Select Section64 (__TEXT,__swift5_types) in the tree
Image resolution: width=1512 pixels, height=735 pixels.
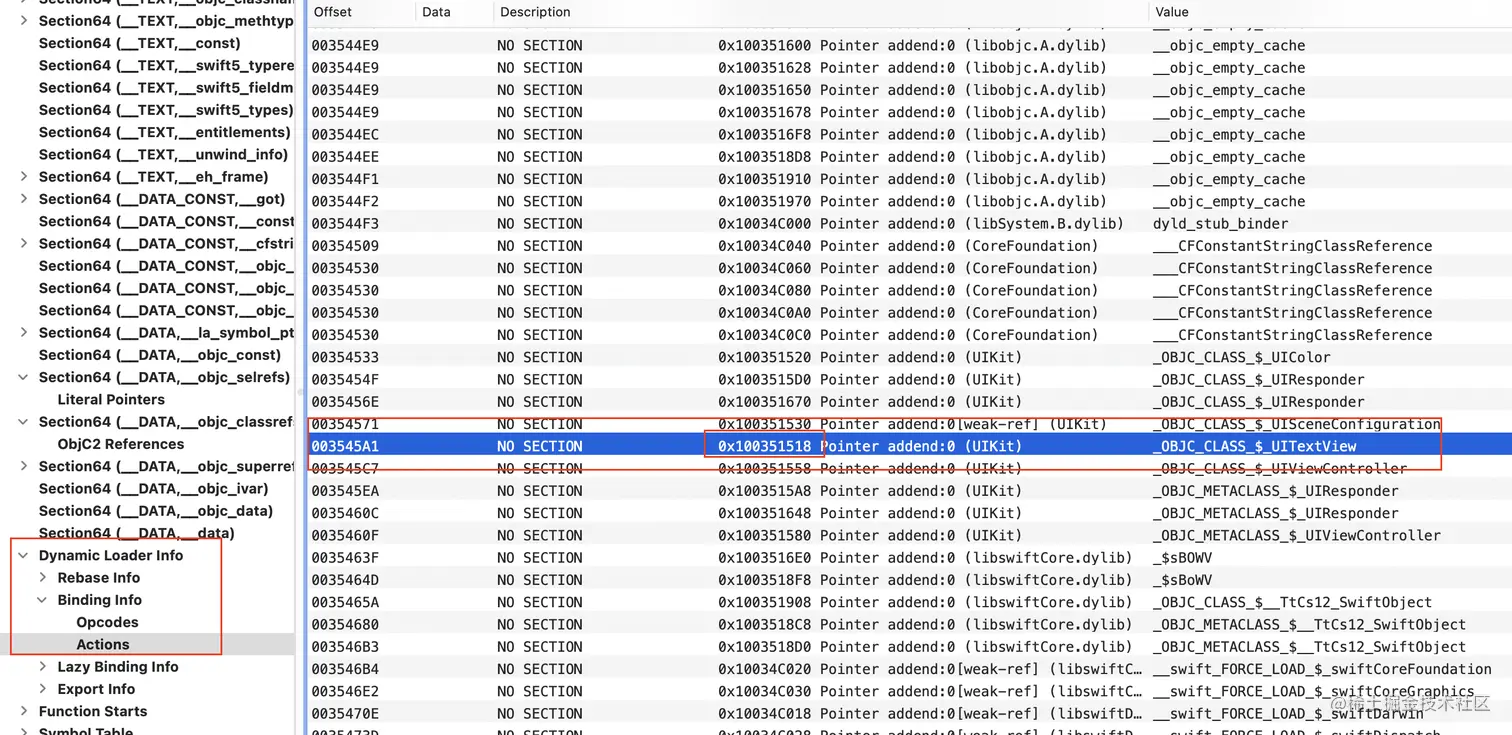166,110
